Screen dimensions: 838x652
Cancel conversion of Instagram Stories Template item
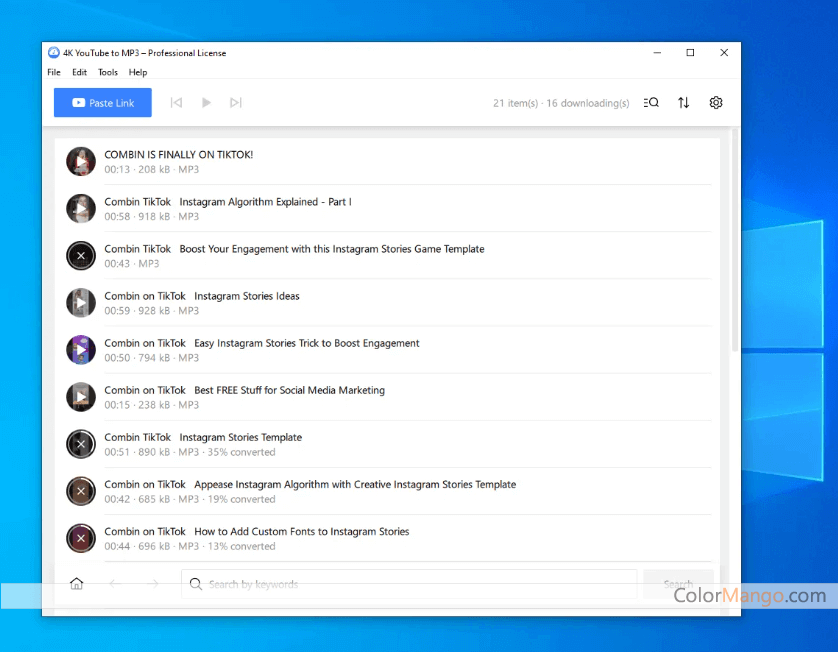81,444
